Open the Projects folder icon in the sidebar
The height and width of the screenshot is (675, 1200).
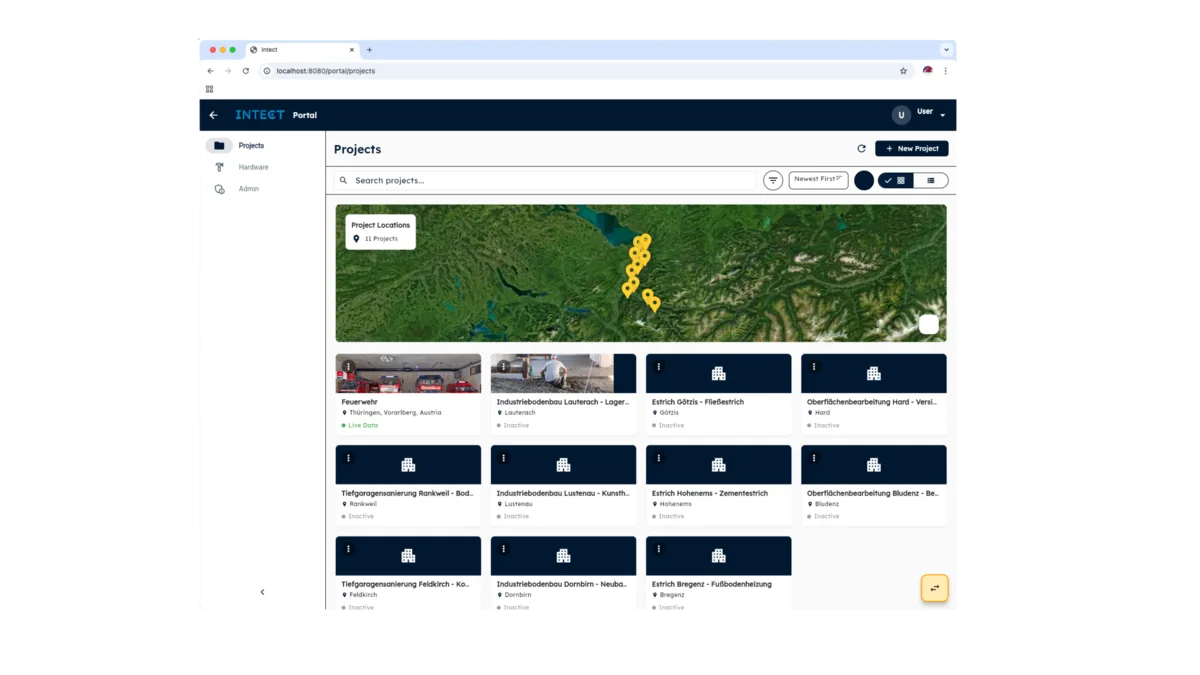point(219,146)
